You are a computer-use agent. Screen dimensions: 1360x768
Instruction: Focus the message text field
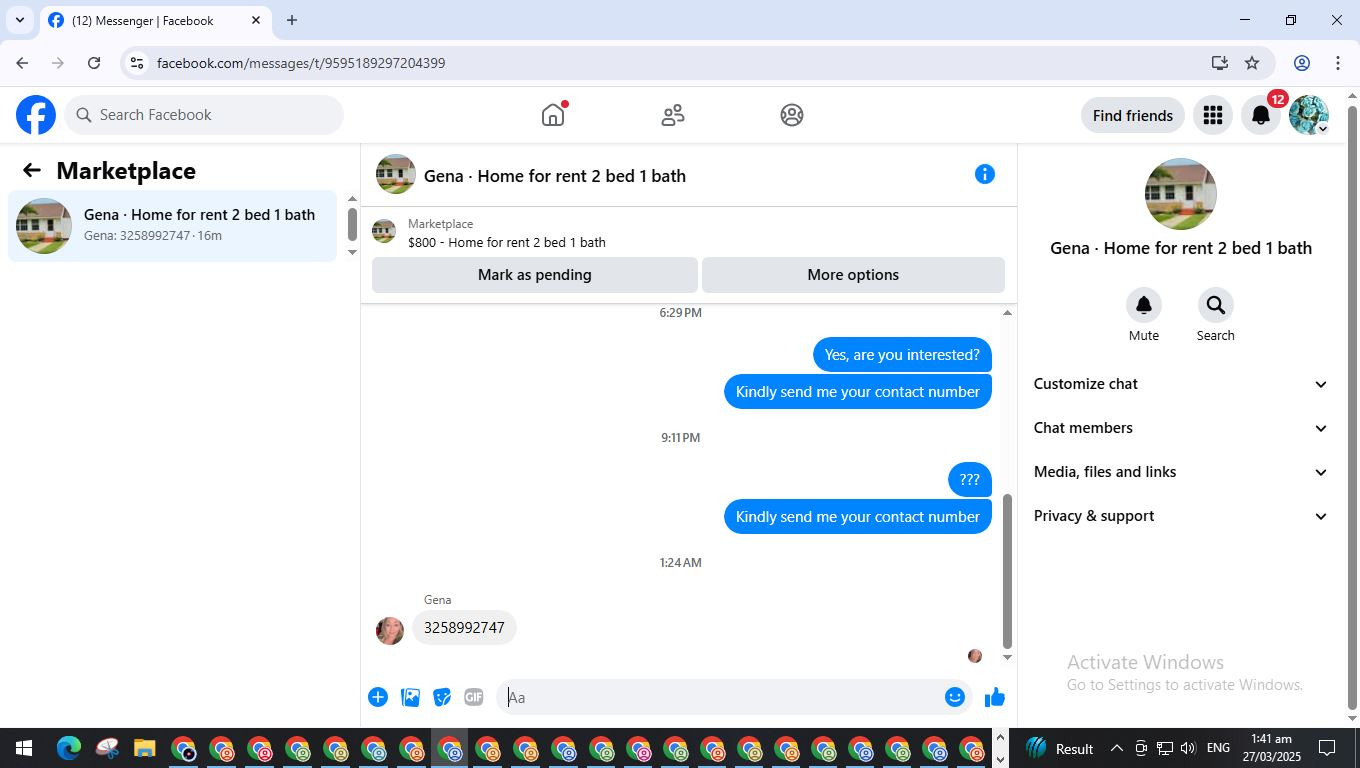point(720,697)
